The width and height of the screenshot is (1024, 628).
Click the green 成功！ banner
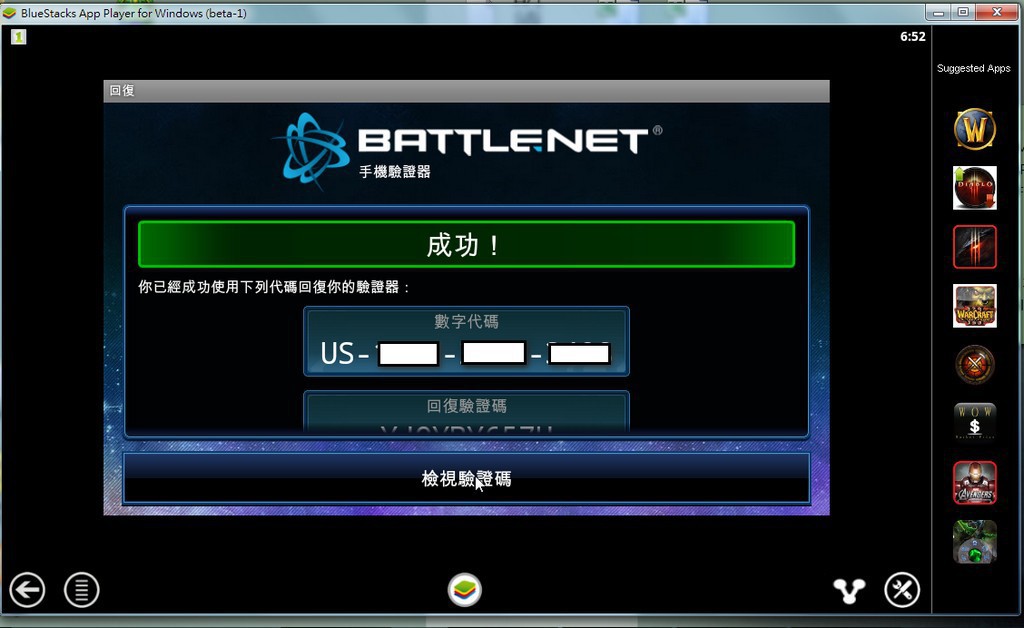pos(466,245)
